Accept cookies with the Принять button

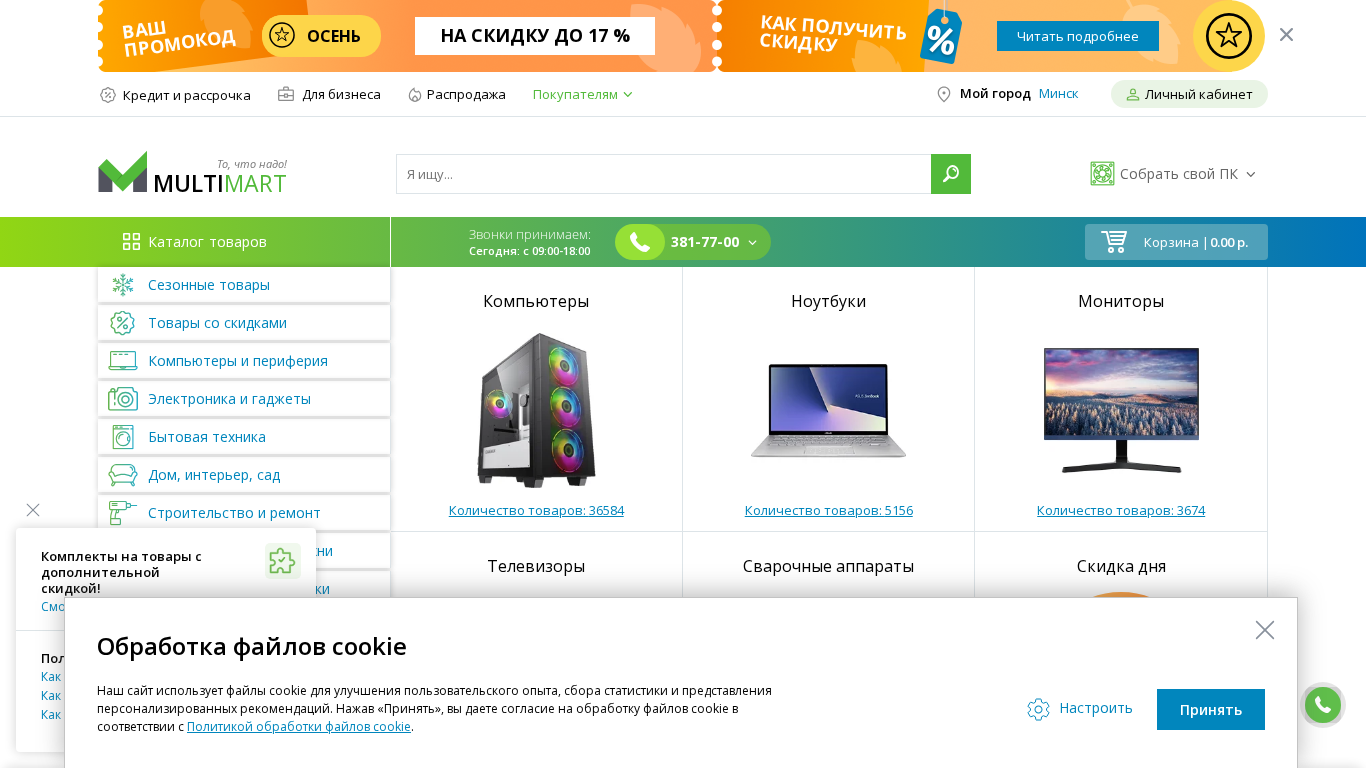point(1211,709)
